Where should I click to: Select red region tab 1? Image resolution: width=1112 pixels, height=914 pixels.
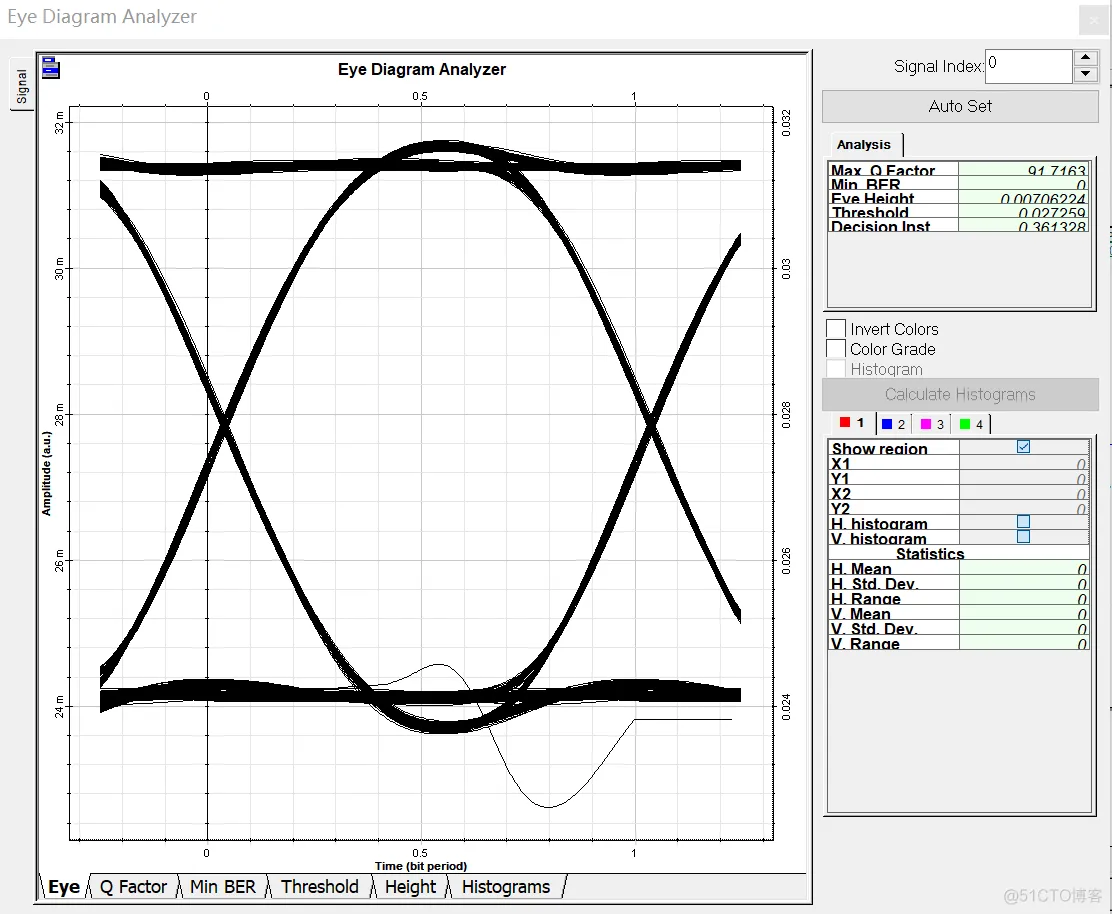(x=852, y=423)
